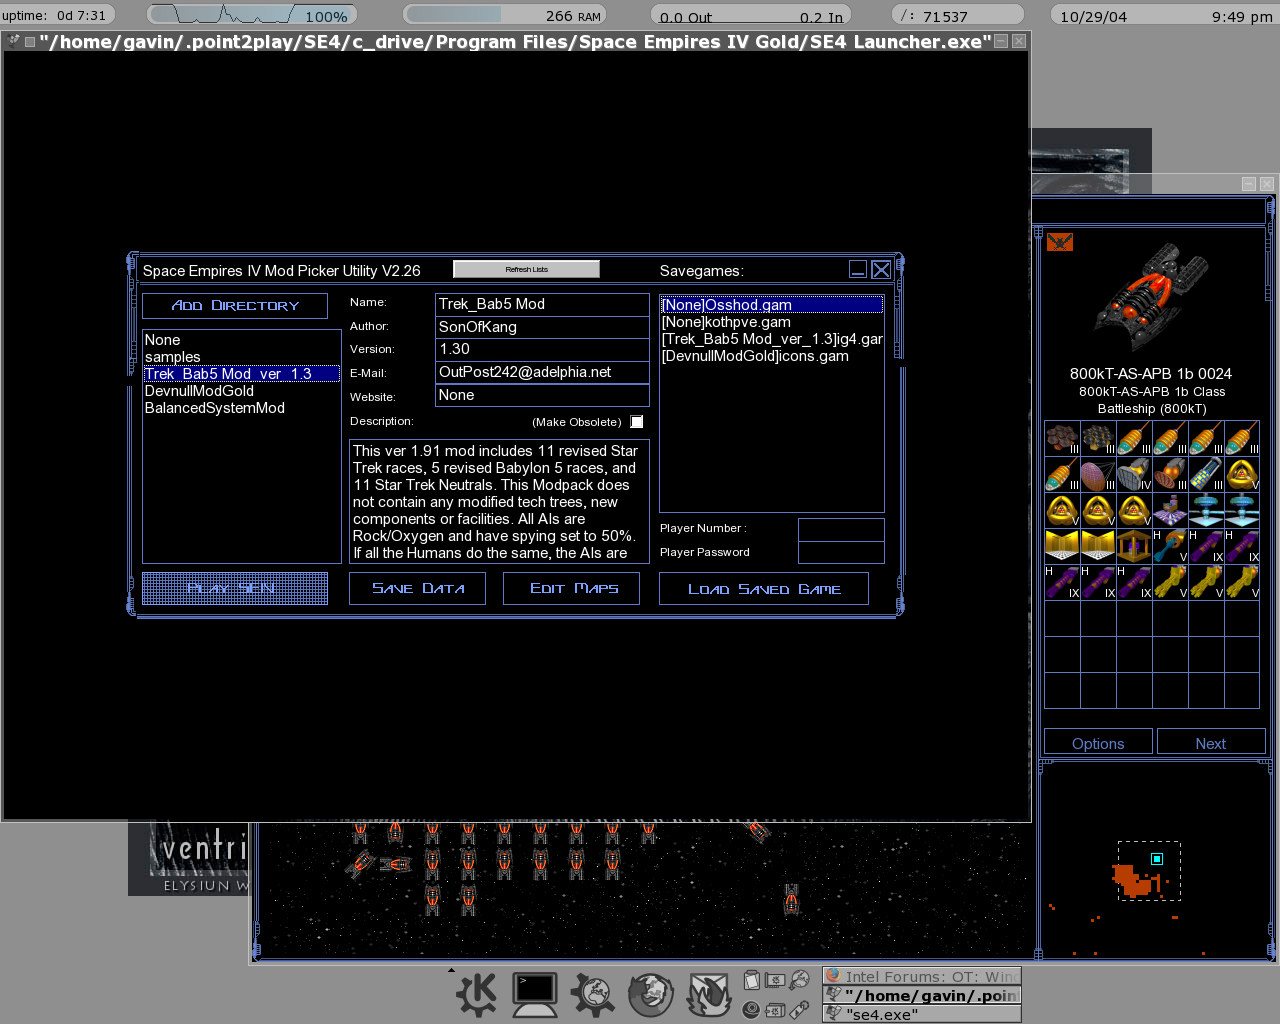This screenshot has width=1280, height=1024.
Task: Select the gold pavilion component icon
Action: click(x=1133, y=546)
